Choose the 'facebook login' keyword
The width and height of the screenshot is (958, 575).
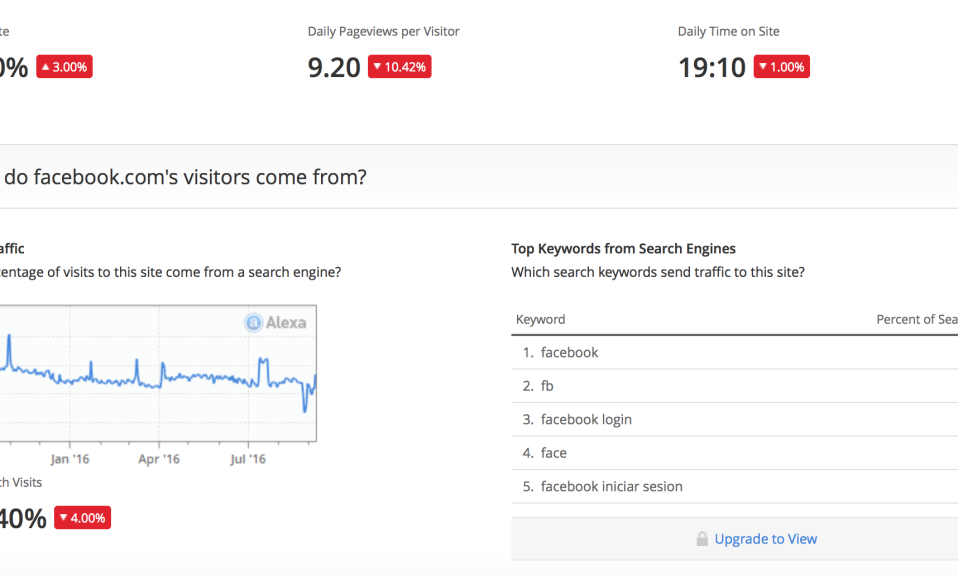click(x=586, y=419)
